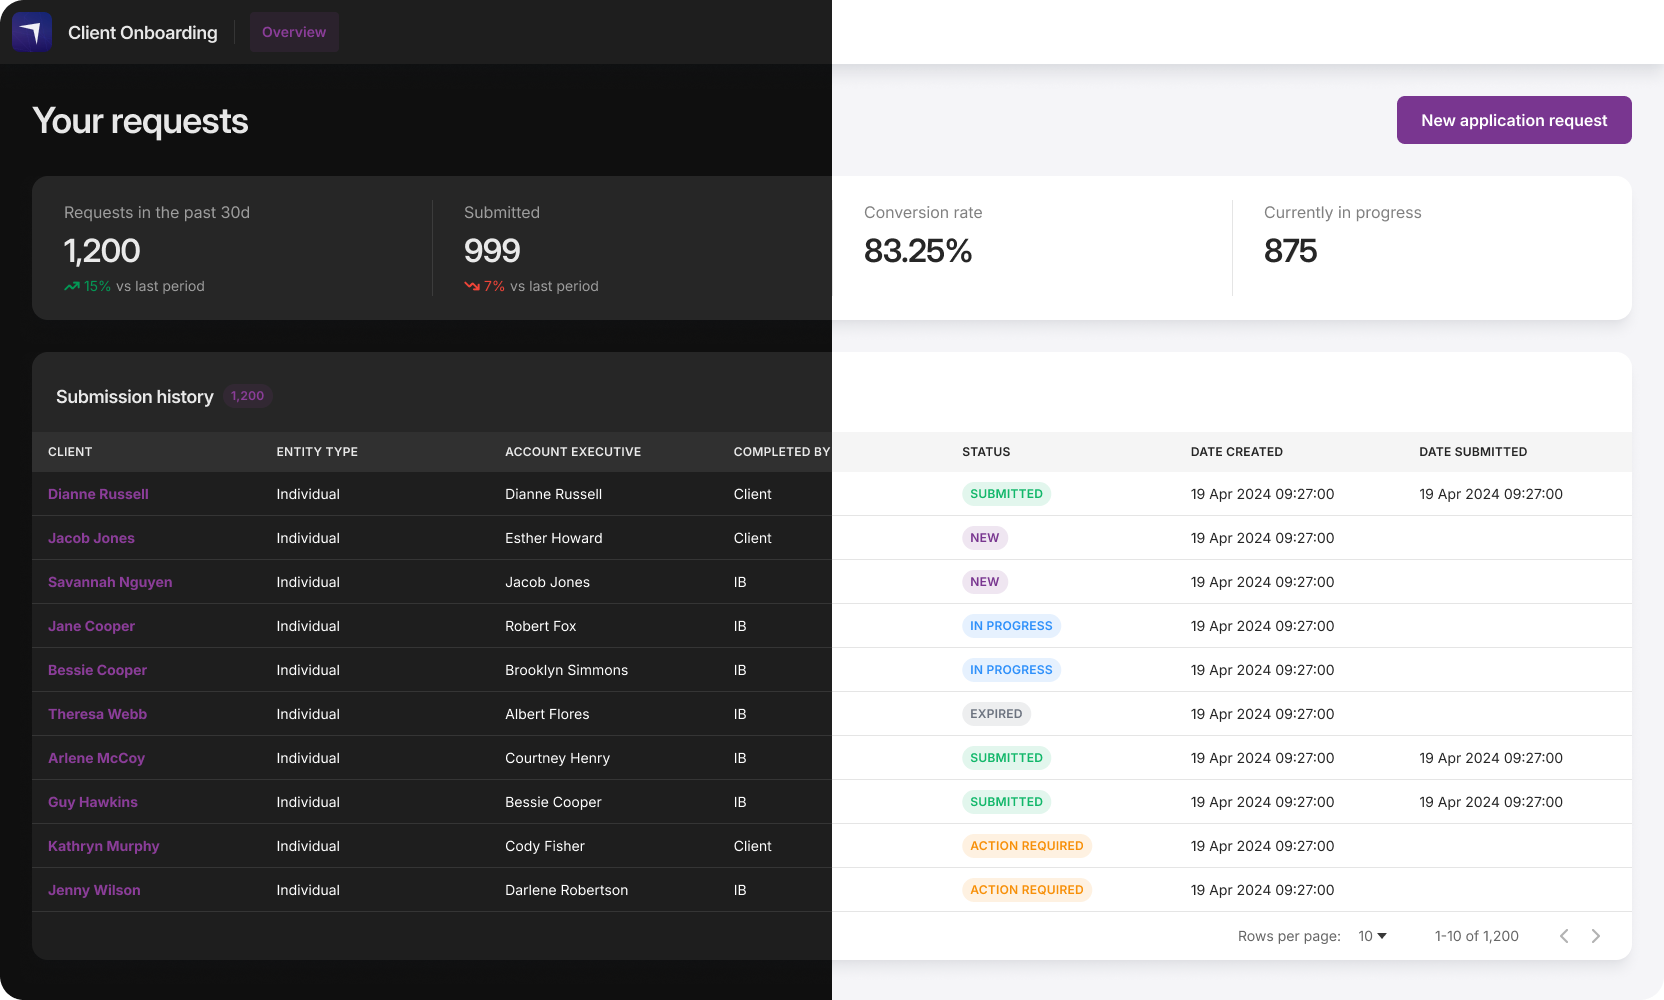
Task: Open the Overview tab
Action: (294, 32)
